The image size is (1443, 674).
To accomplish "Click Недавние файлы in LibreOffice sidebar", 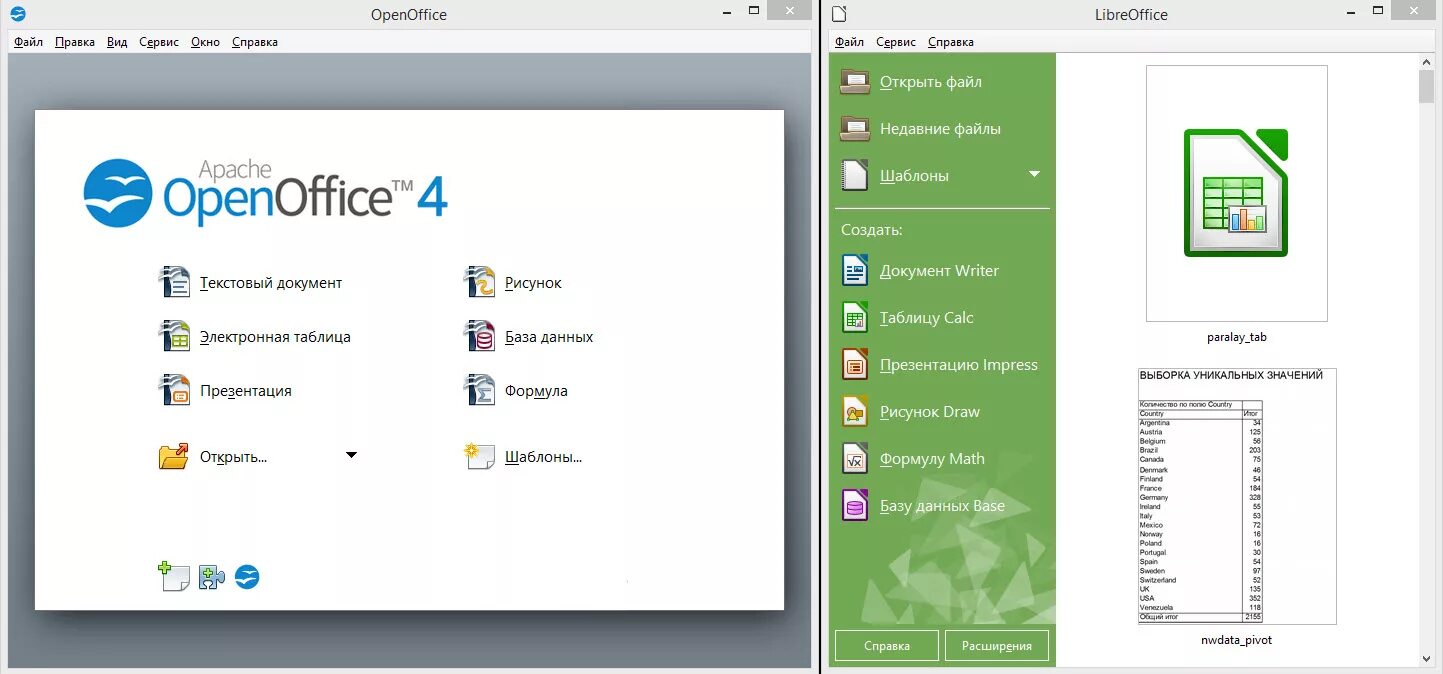I will tap(940, 129).
